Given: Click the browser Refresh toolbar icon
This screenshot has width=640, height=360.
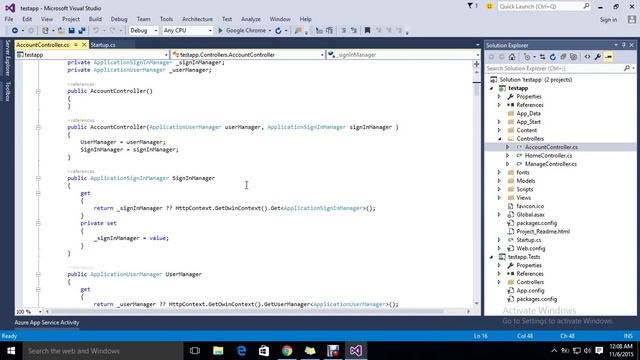Looking at the screenshot, I should pyautogui.click(x=278, y=31).
